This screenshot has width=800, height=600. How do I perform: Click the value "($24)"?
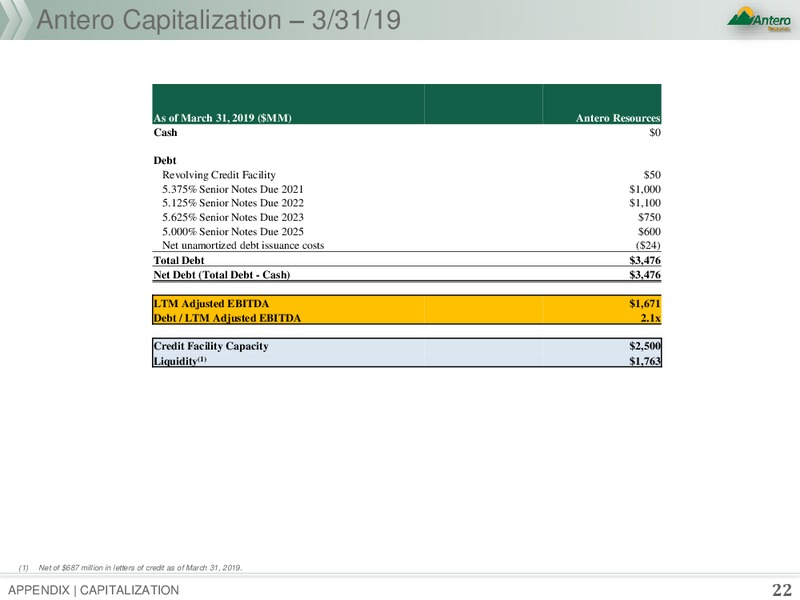648,245
